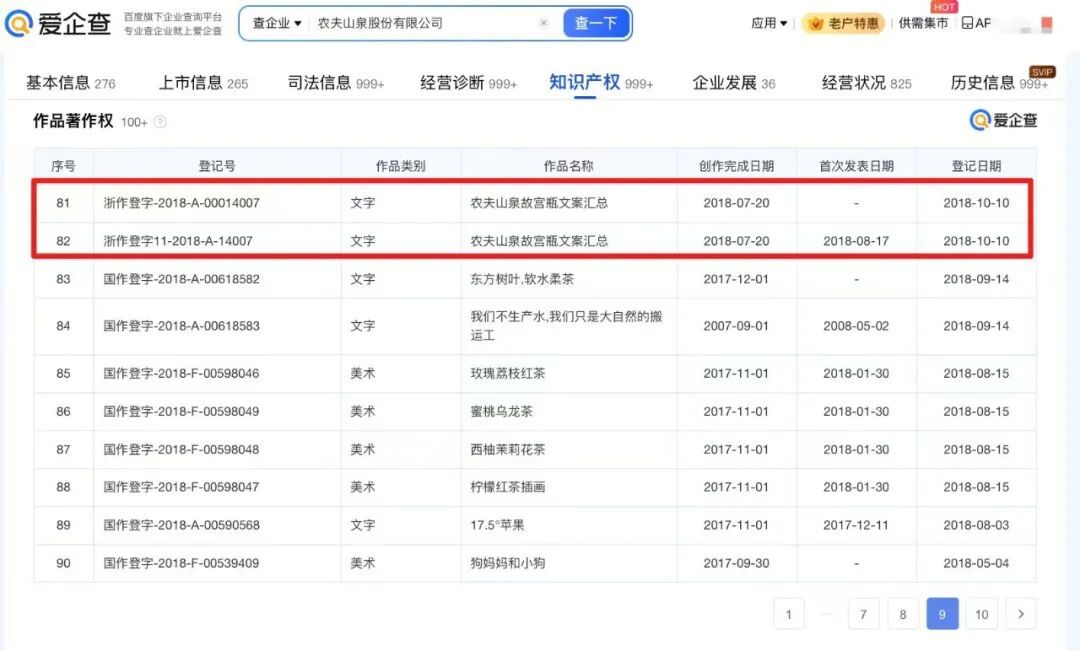The image size is (1080, 651).
Task: Click the gold medal icon on 老户特惠
Action: pyautogui.click(x=815, y=22)
